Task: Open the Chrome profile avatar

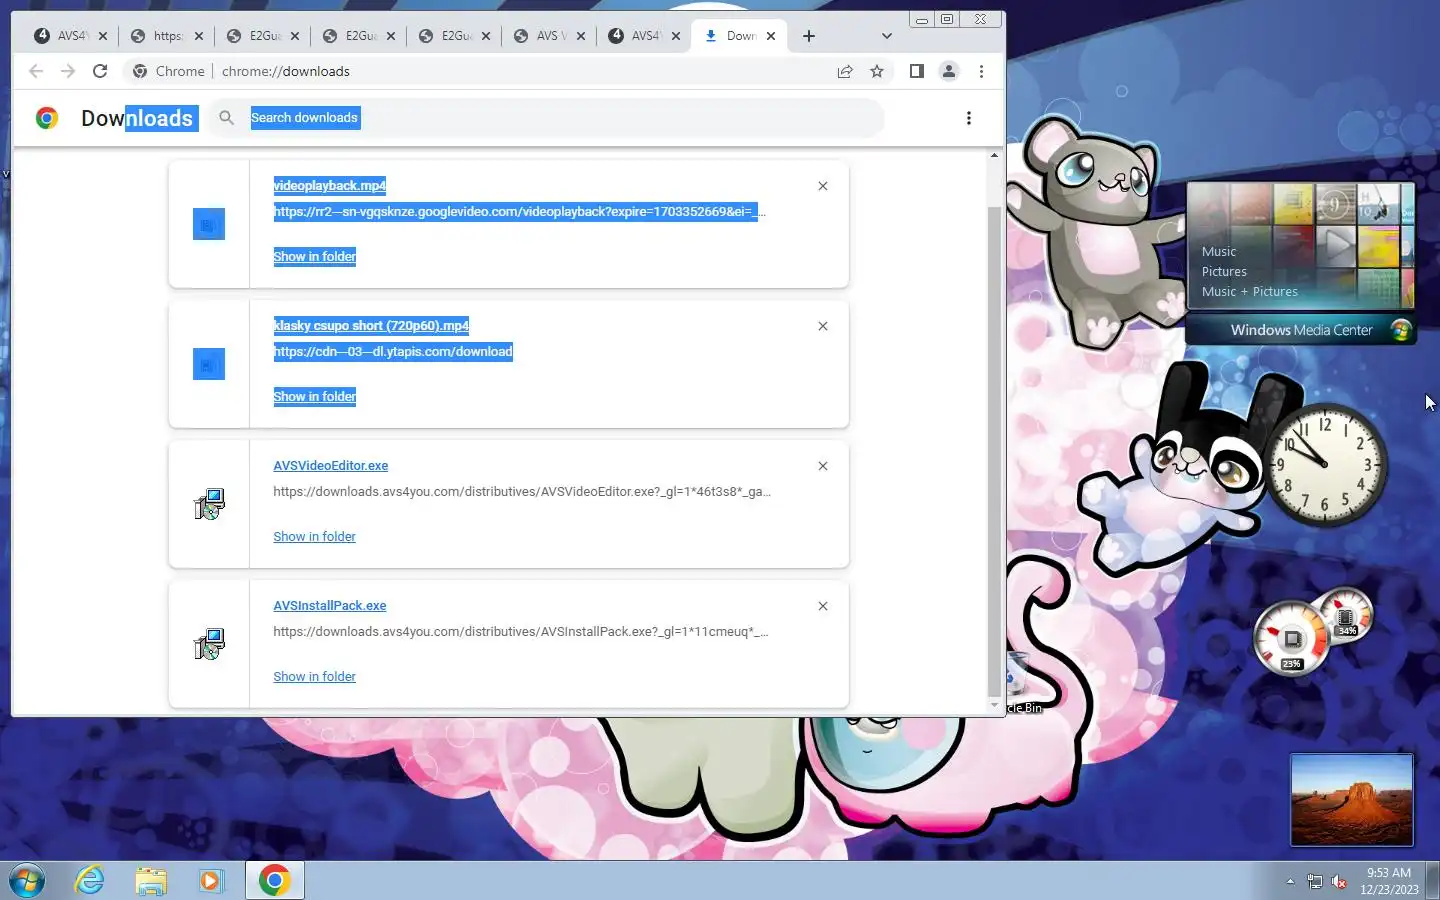Action: point(949,71)
